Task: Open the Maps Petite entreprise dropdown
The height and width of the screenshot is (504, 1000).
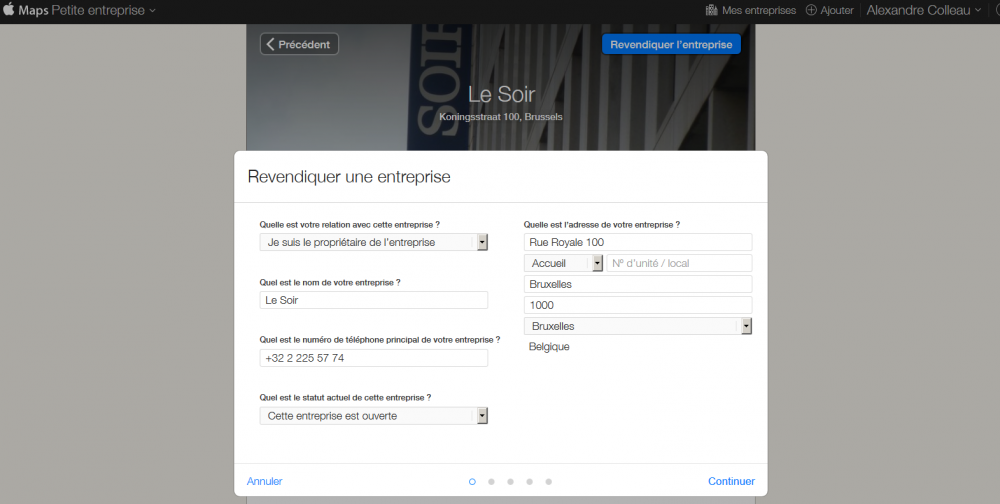Action: 87,10
